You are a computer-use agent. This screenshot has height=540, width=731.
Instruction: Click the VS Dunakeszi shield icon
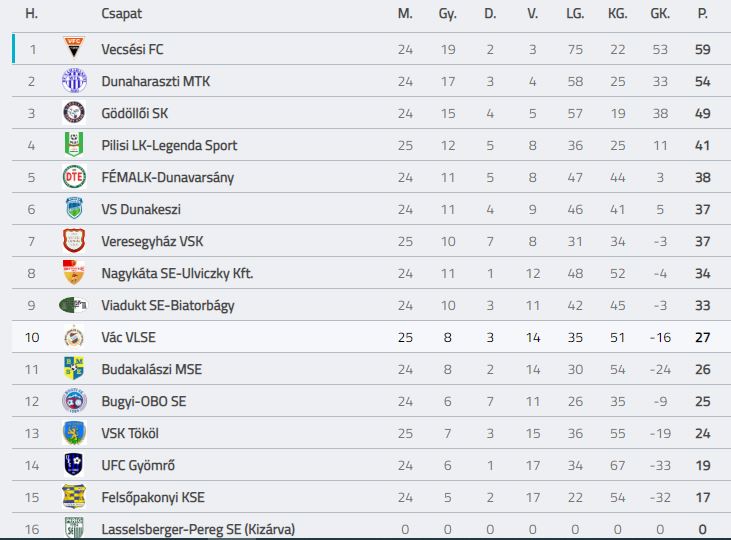coord(74,208)
